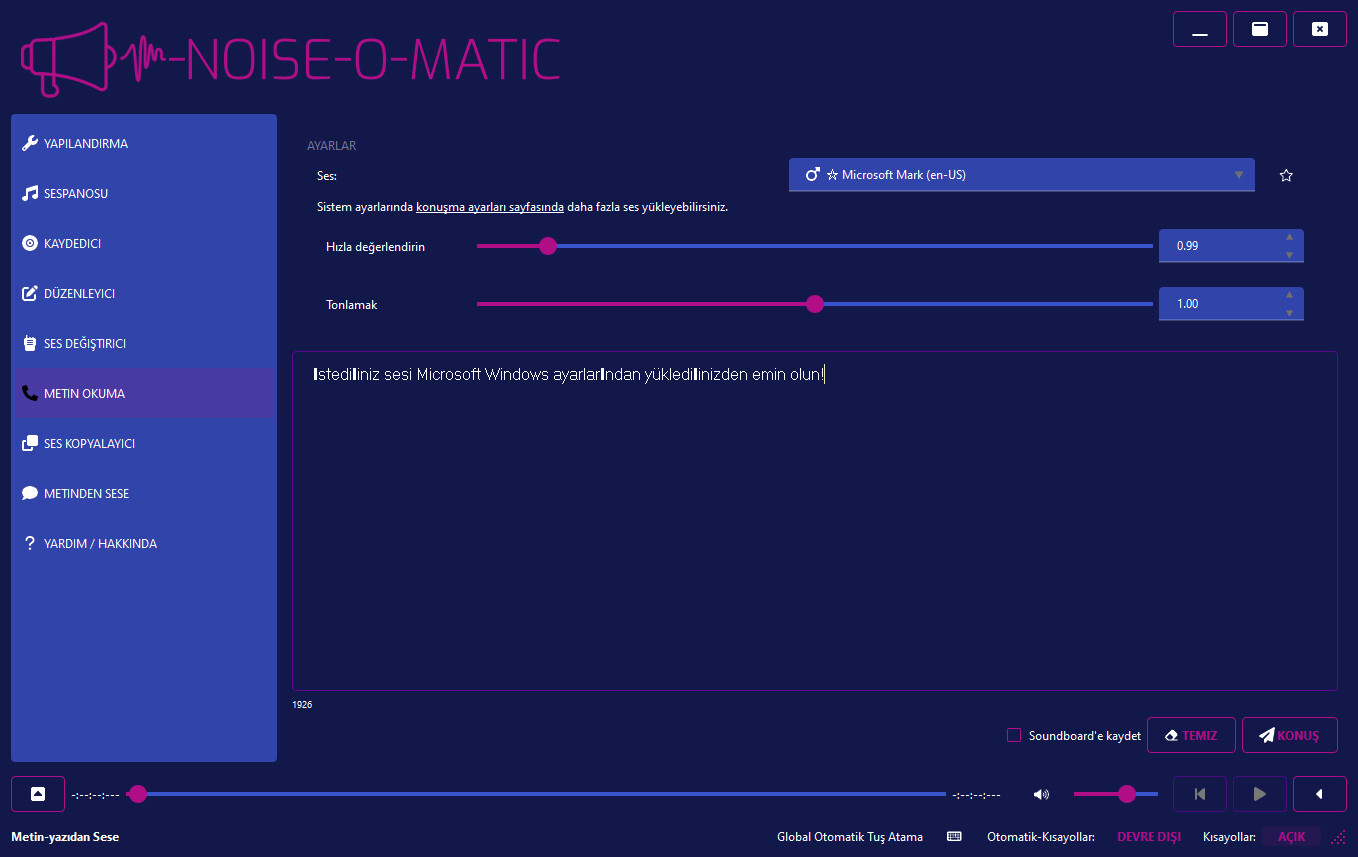Click the Ses Kopyalayıcı copy icon
This screenshot has height=857, width=1358.
(x=30, y=443)
